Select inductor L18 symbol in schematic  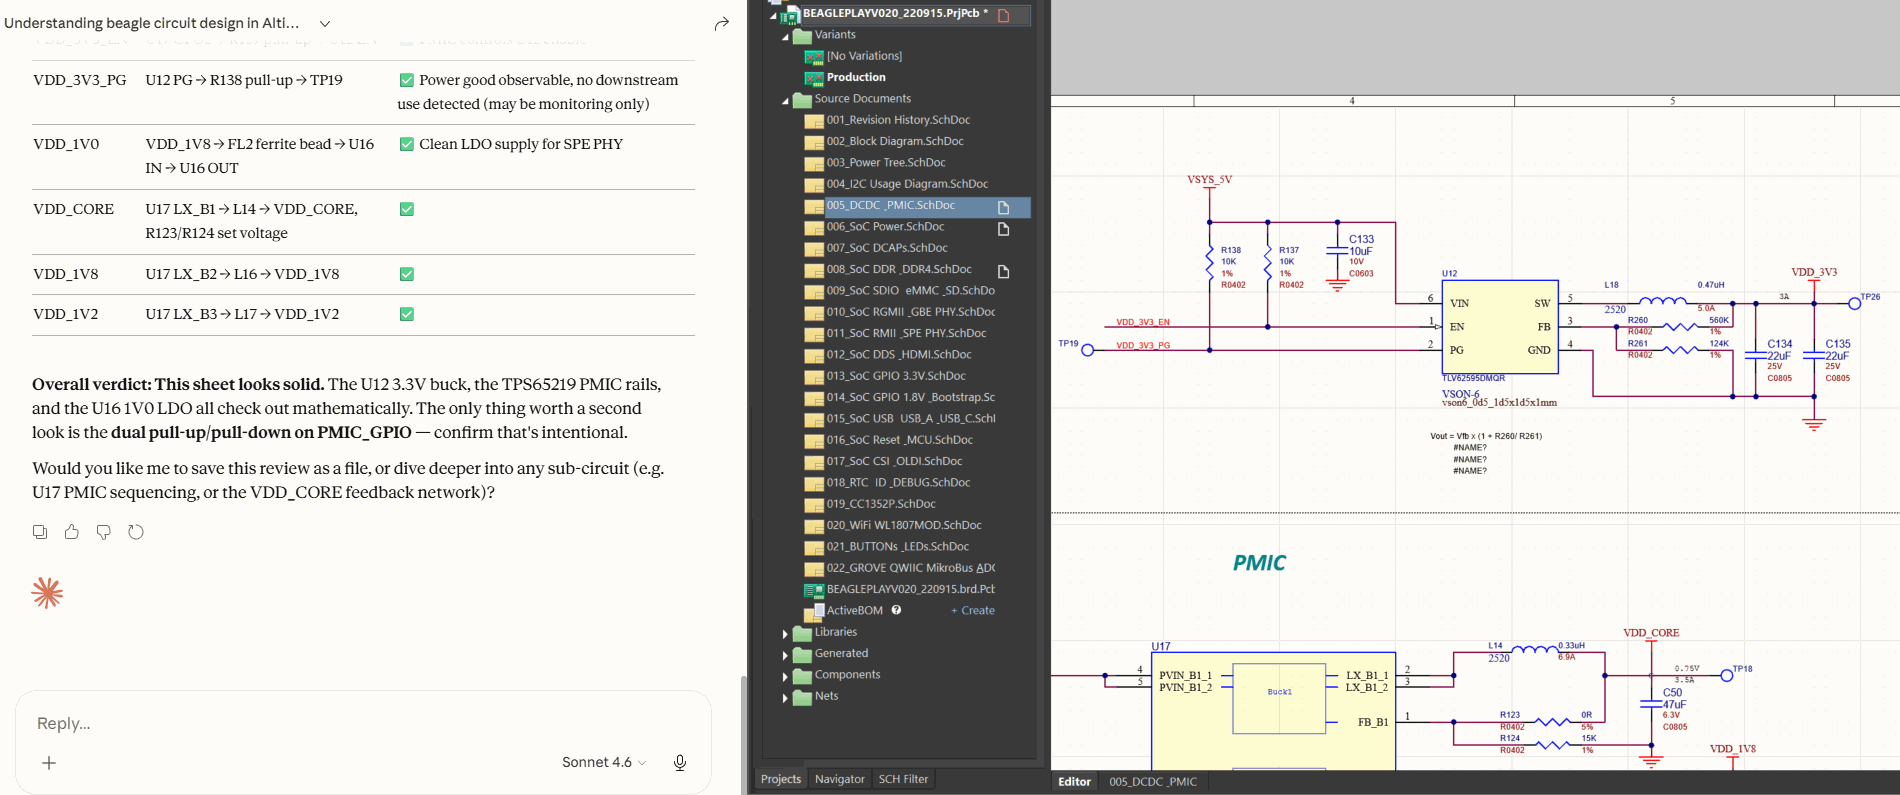1663,299
